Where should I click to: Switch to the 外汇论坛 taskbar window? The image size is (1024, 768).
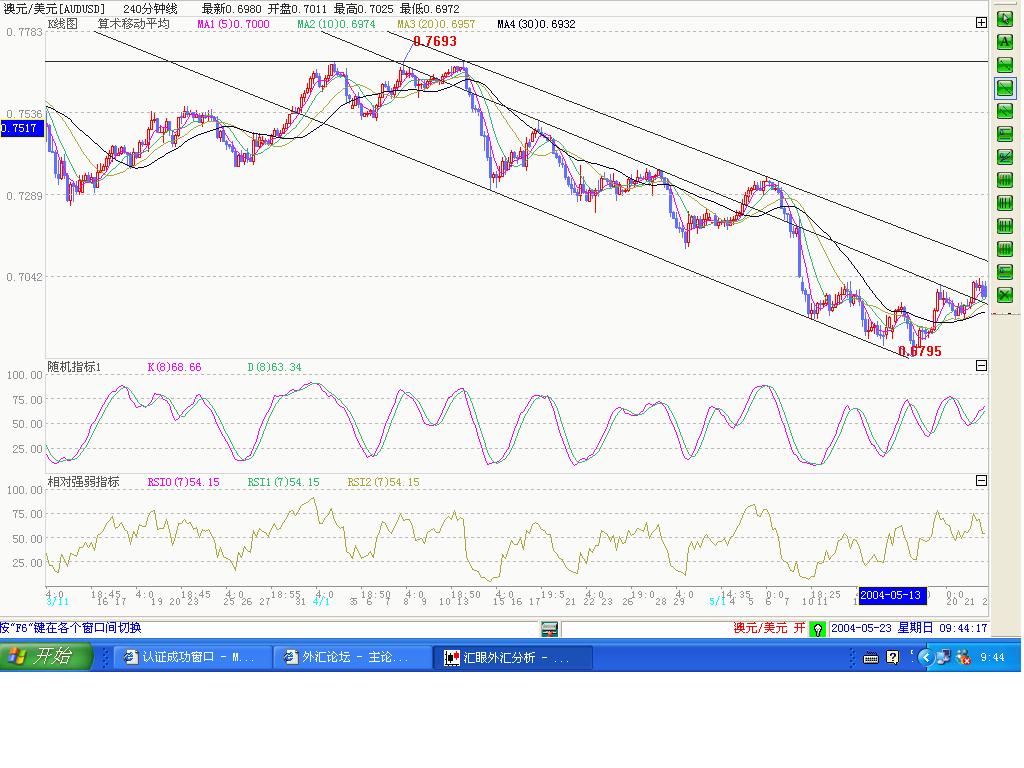353,657
